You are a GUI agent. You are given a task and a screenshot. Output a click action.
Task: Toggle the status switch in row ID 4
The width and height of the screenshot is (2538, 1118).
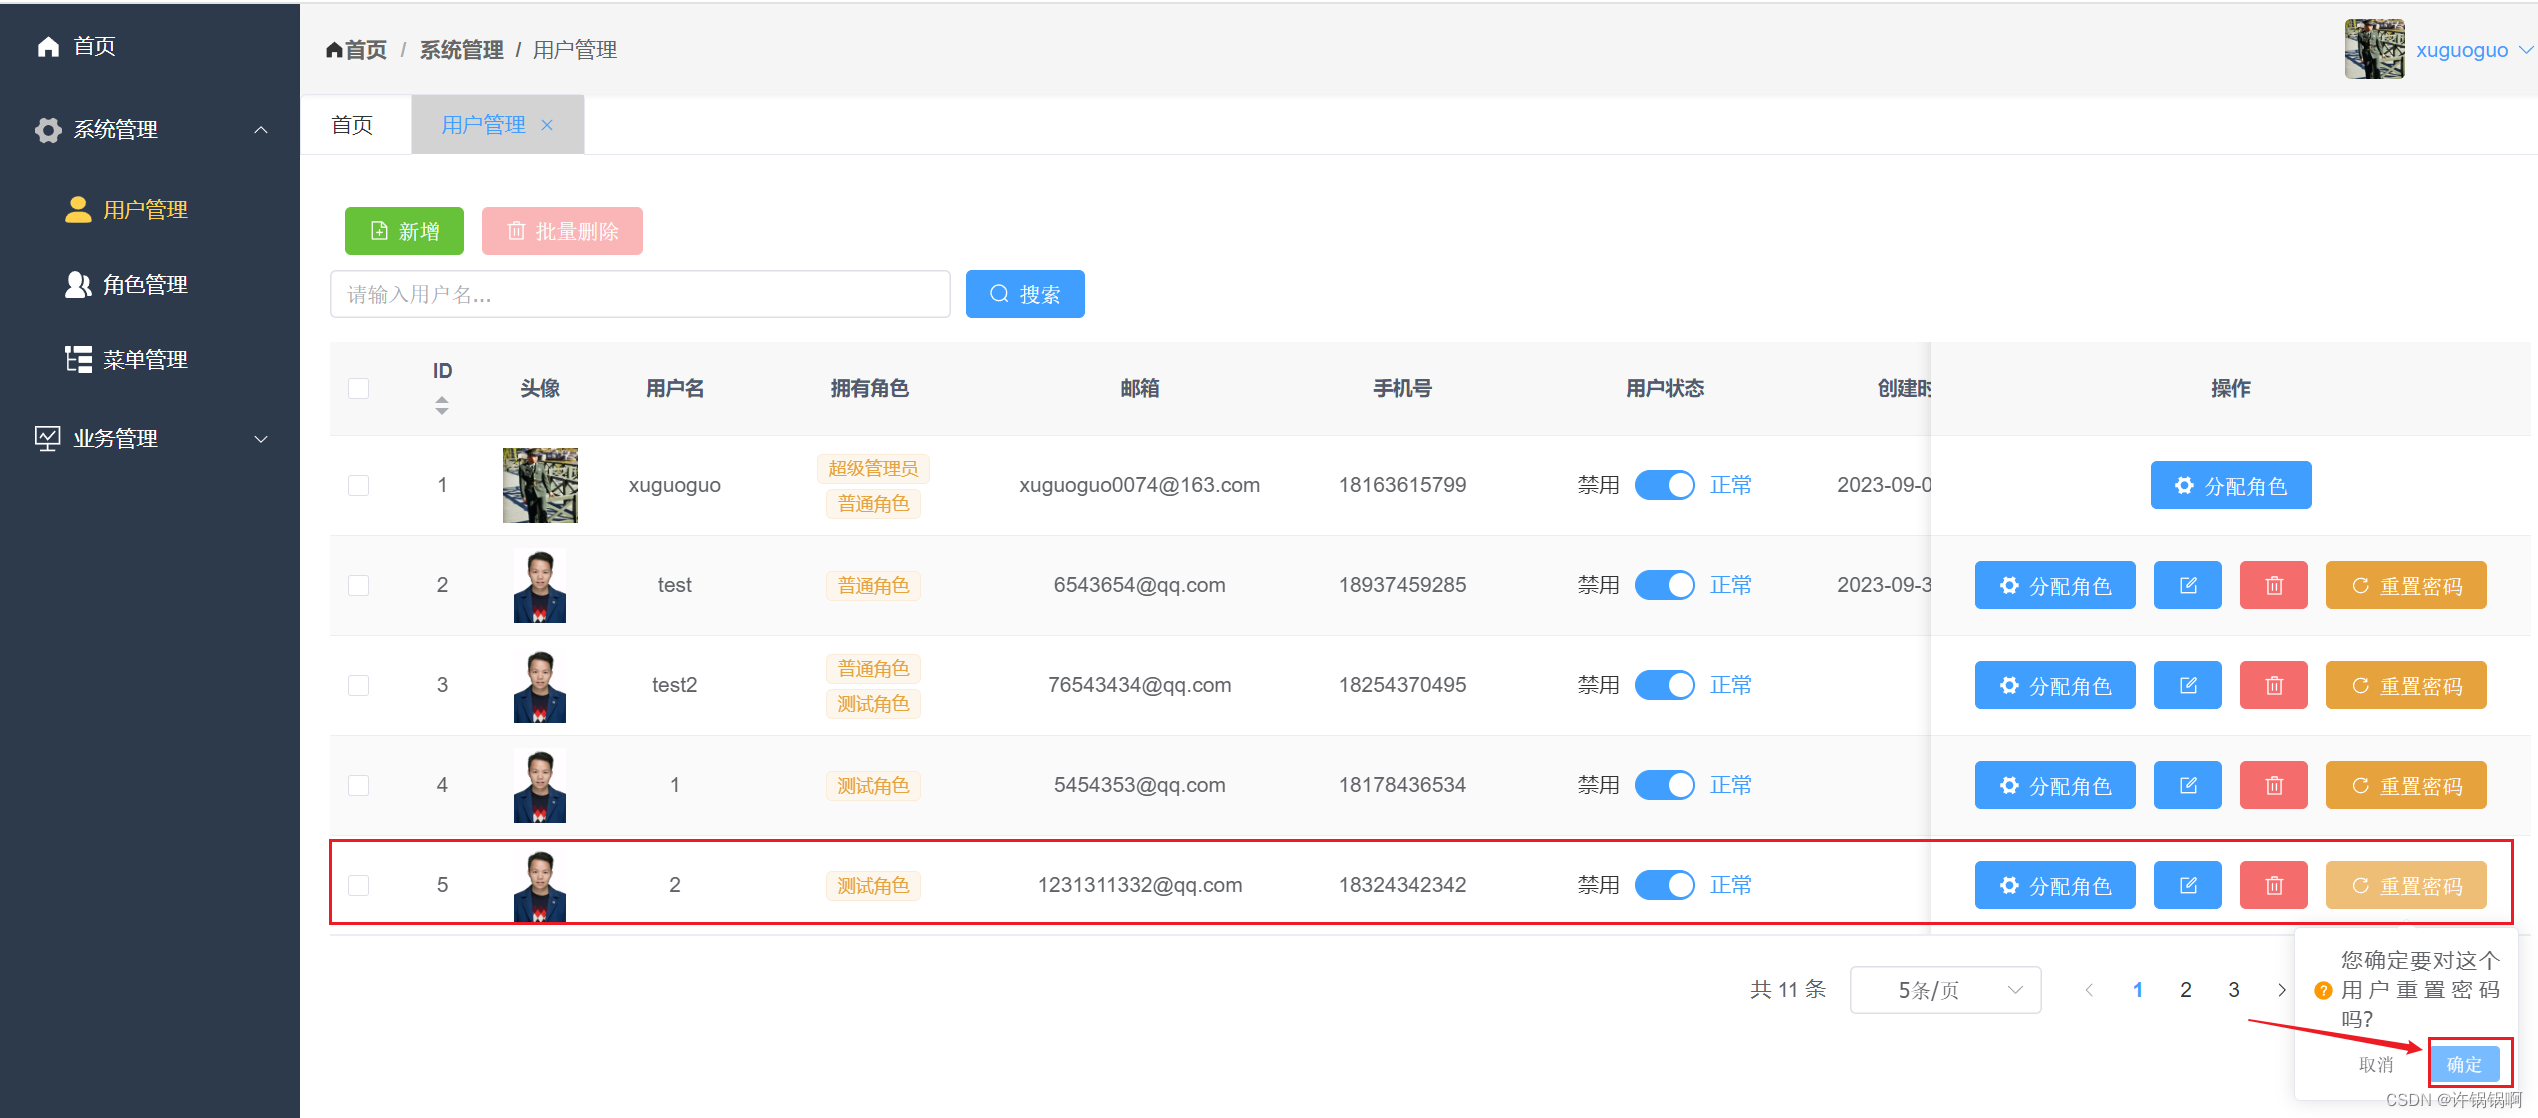[x=1664, y=785]
